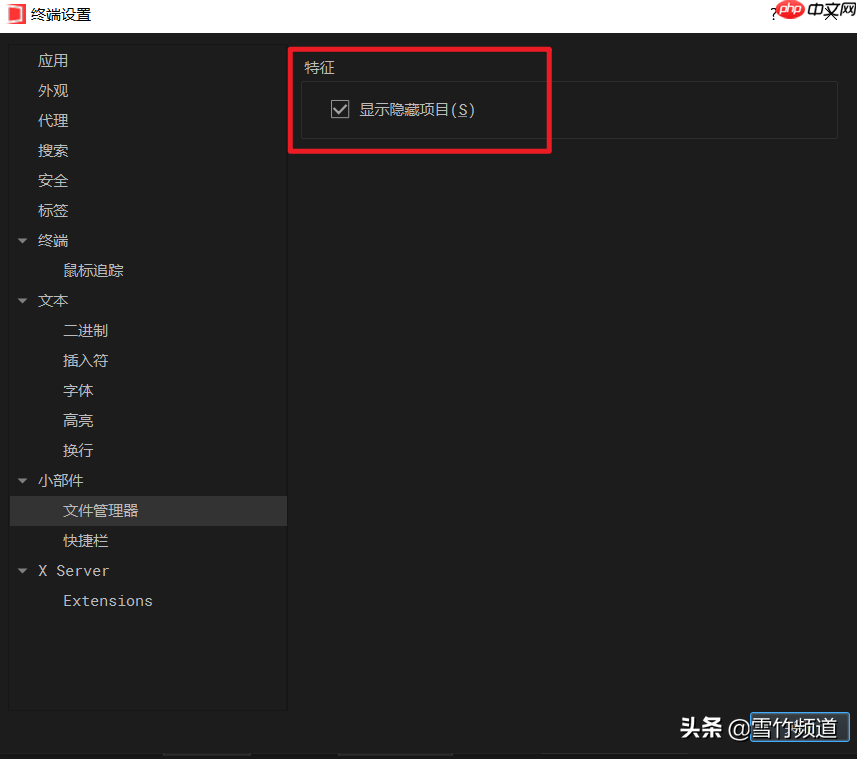This screenshot has height=759, width=857.
Task: Open 鼠标追踪 settings
Action: [x=93, y=271]
